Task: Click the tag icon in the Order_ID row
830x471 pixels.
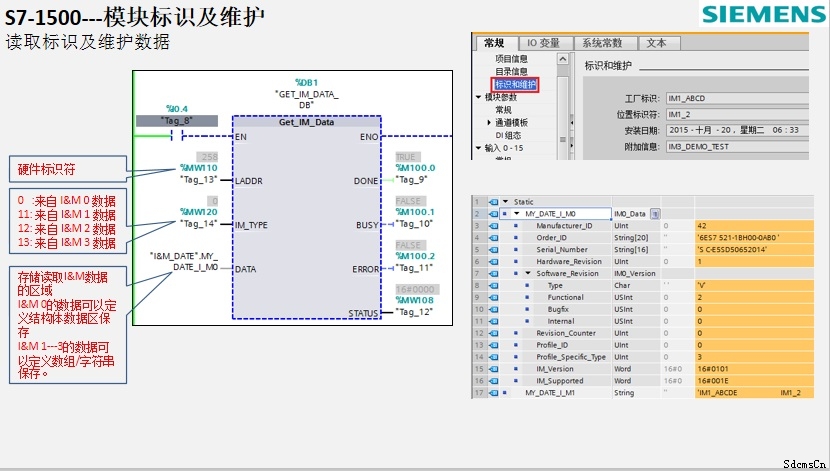Action: click(493, 238)
